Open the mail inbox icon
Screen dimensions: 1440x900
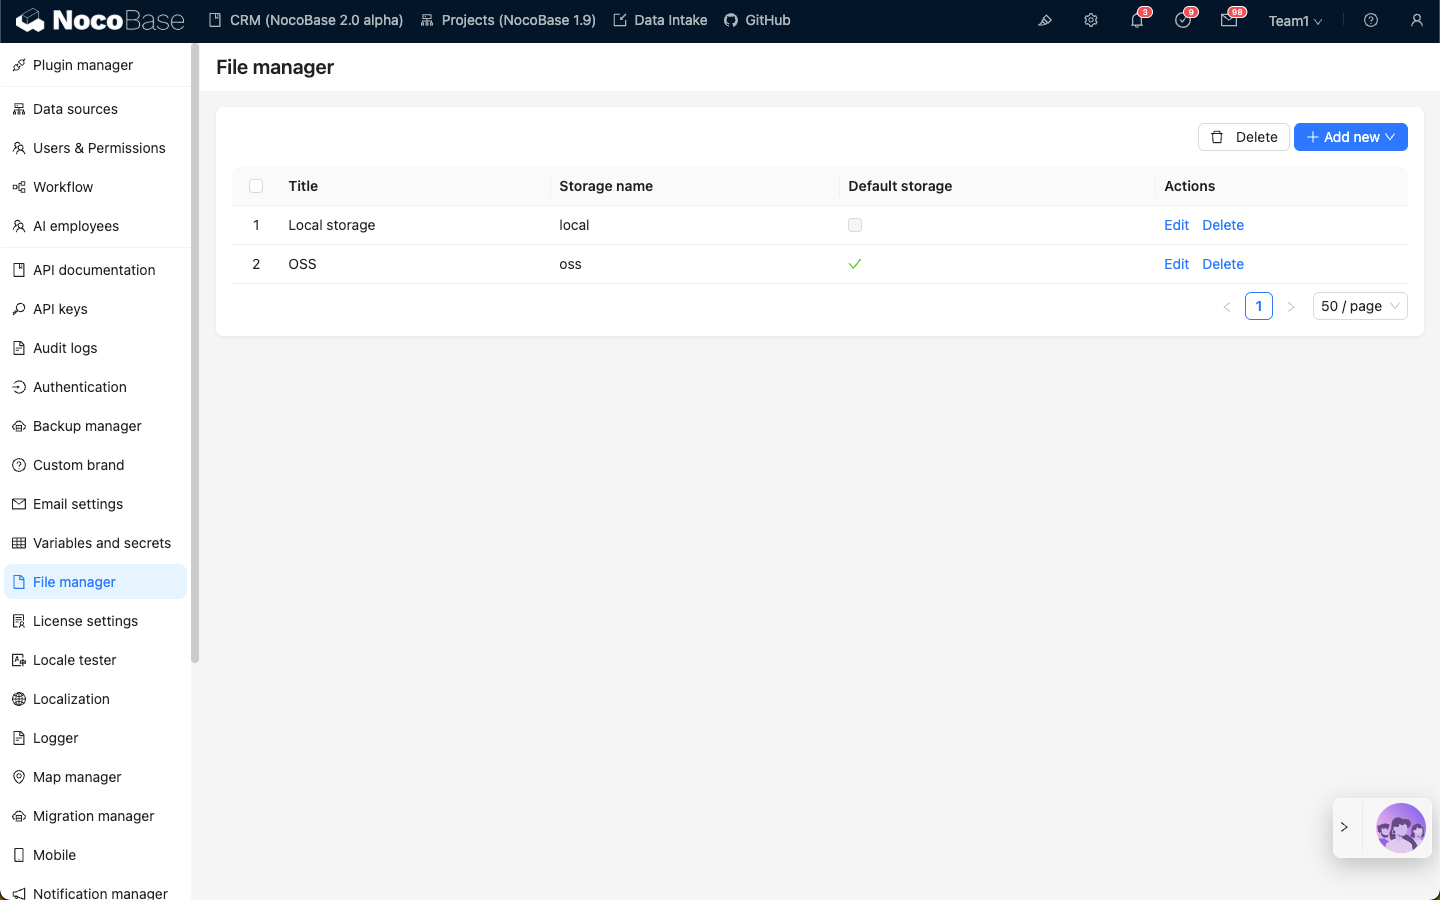(1229, 21)
